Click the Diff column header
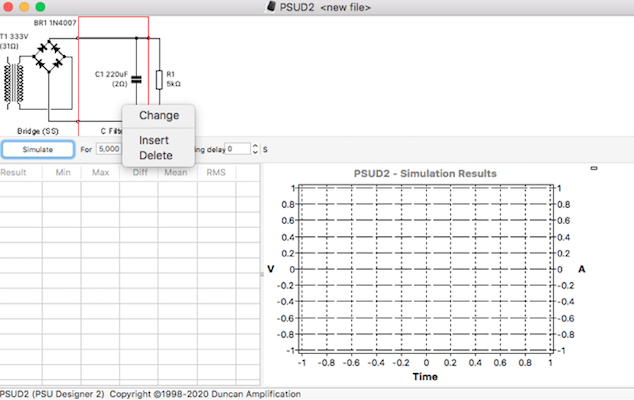Screen dimensions: 634x400 tap(140, 173)
